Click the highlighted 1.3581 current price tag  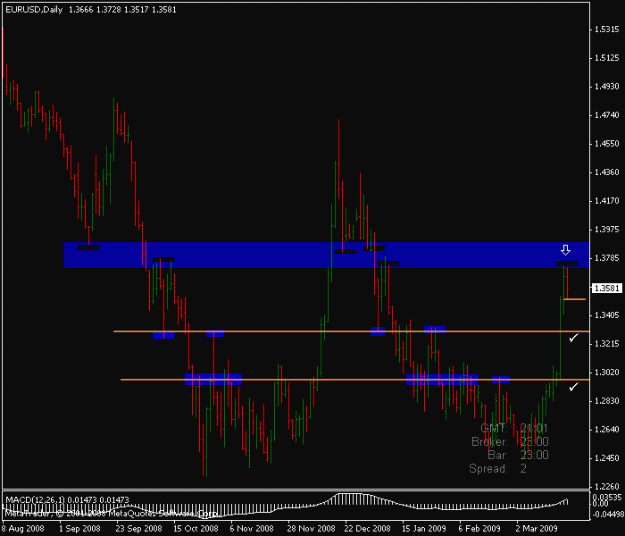click(607, 288)
